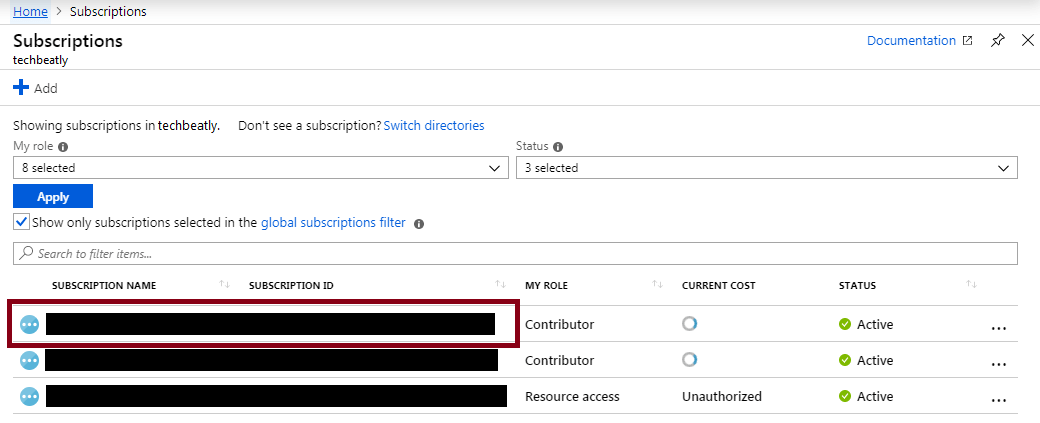1040x423 pixels.
Task: Expand the My role dropdown
Action: [260, 168]
